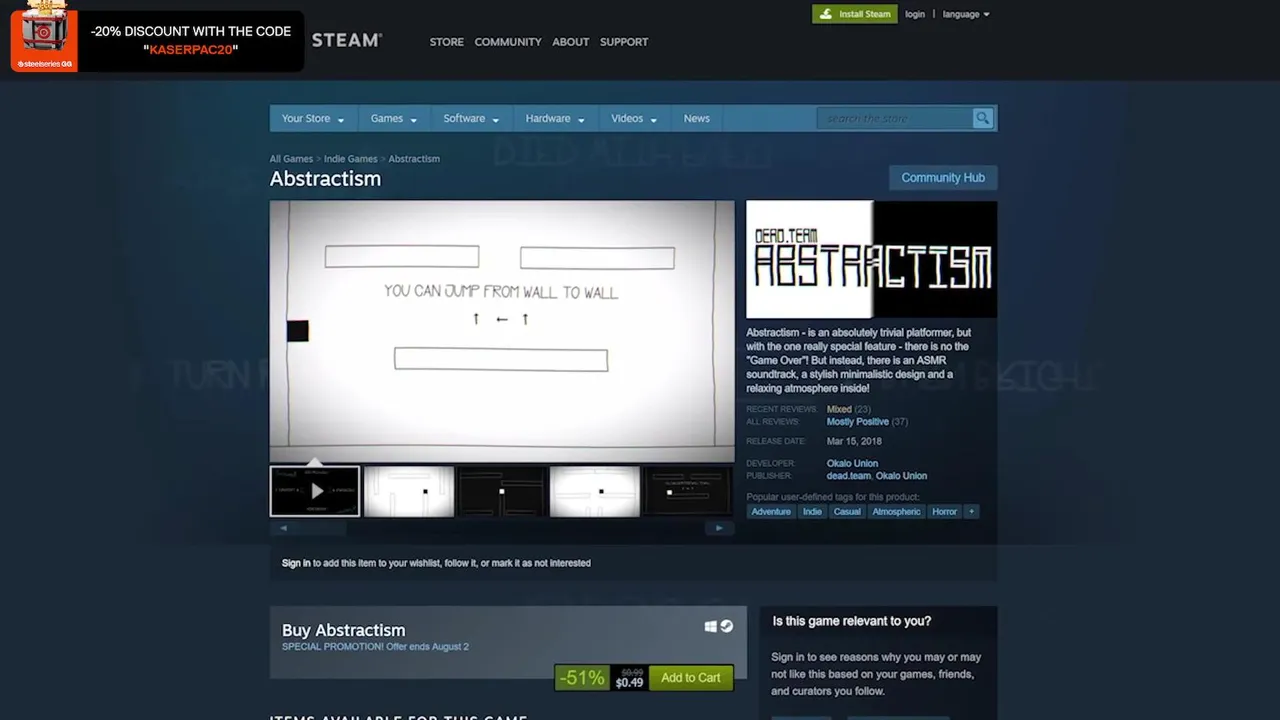Click the Adventure tag
The height and width of the screenshot is (720, 1280).
coord(771,511)
